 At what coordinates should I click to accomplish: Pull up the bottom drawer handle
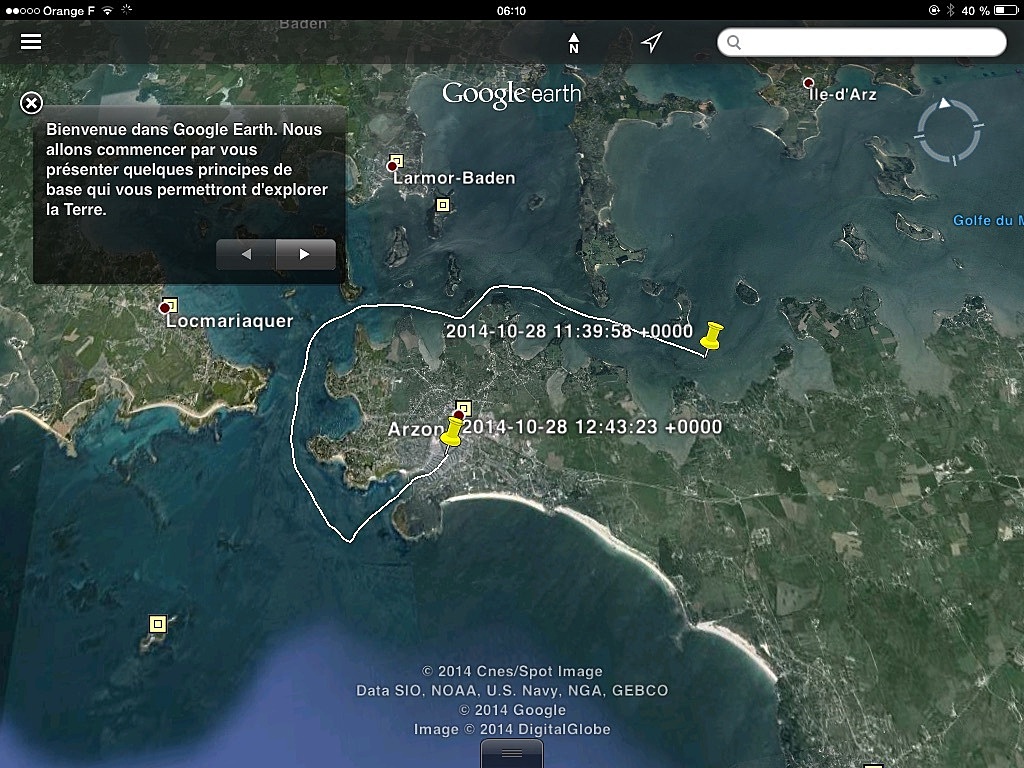pos(511,754)
